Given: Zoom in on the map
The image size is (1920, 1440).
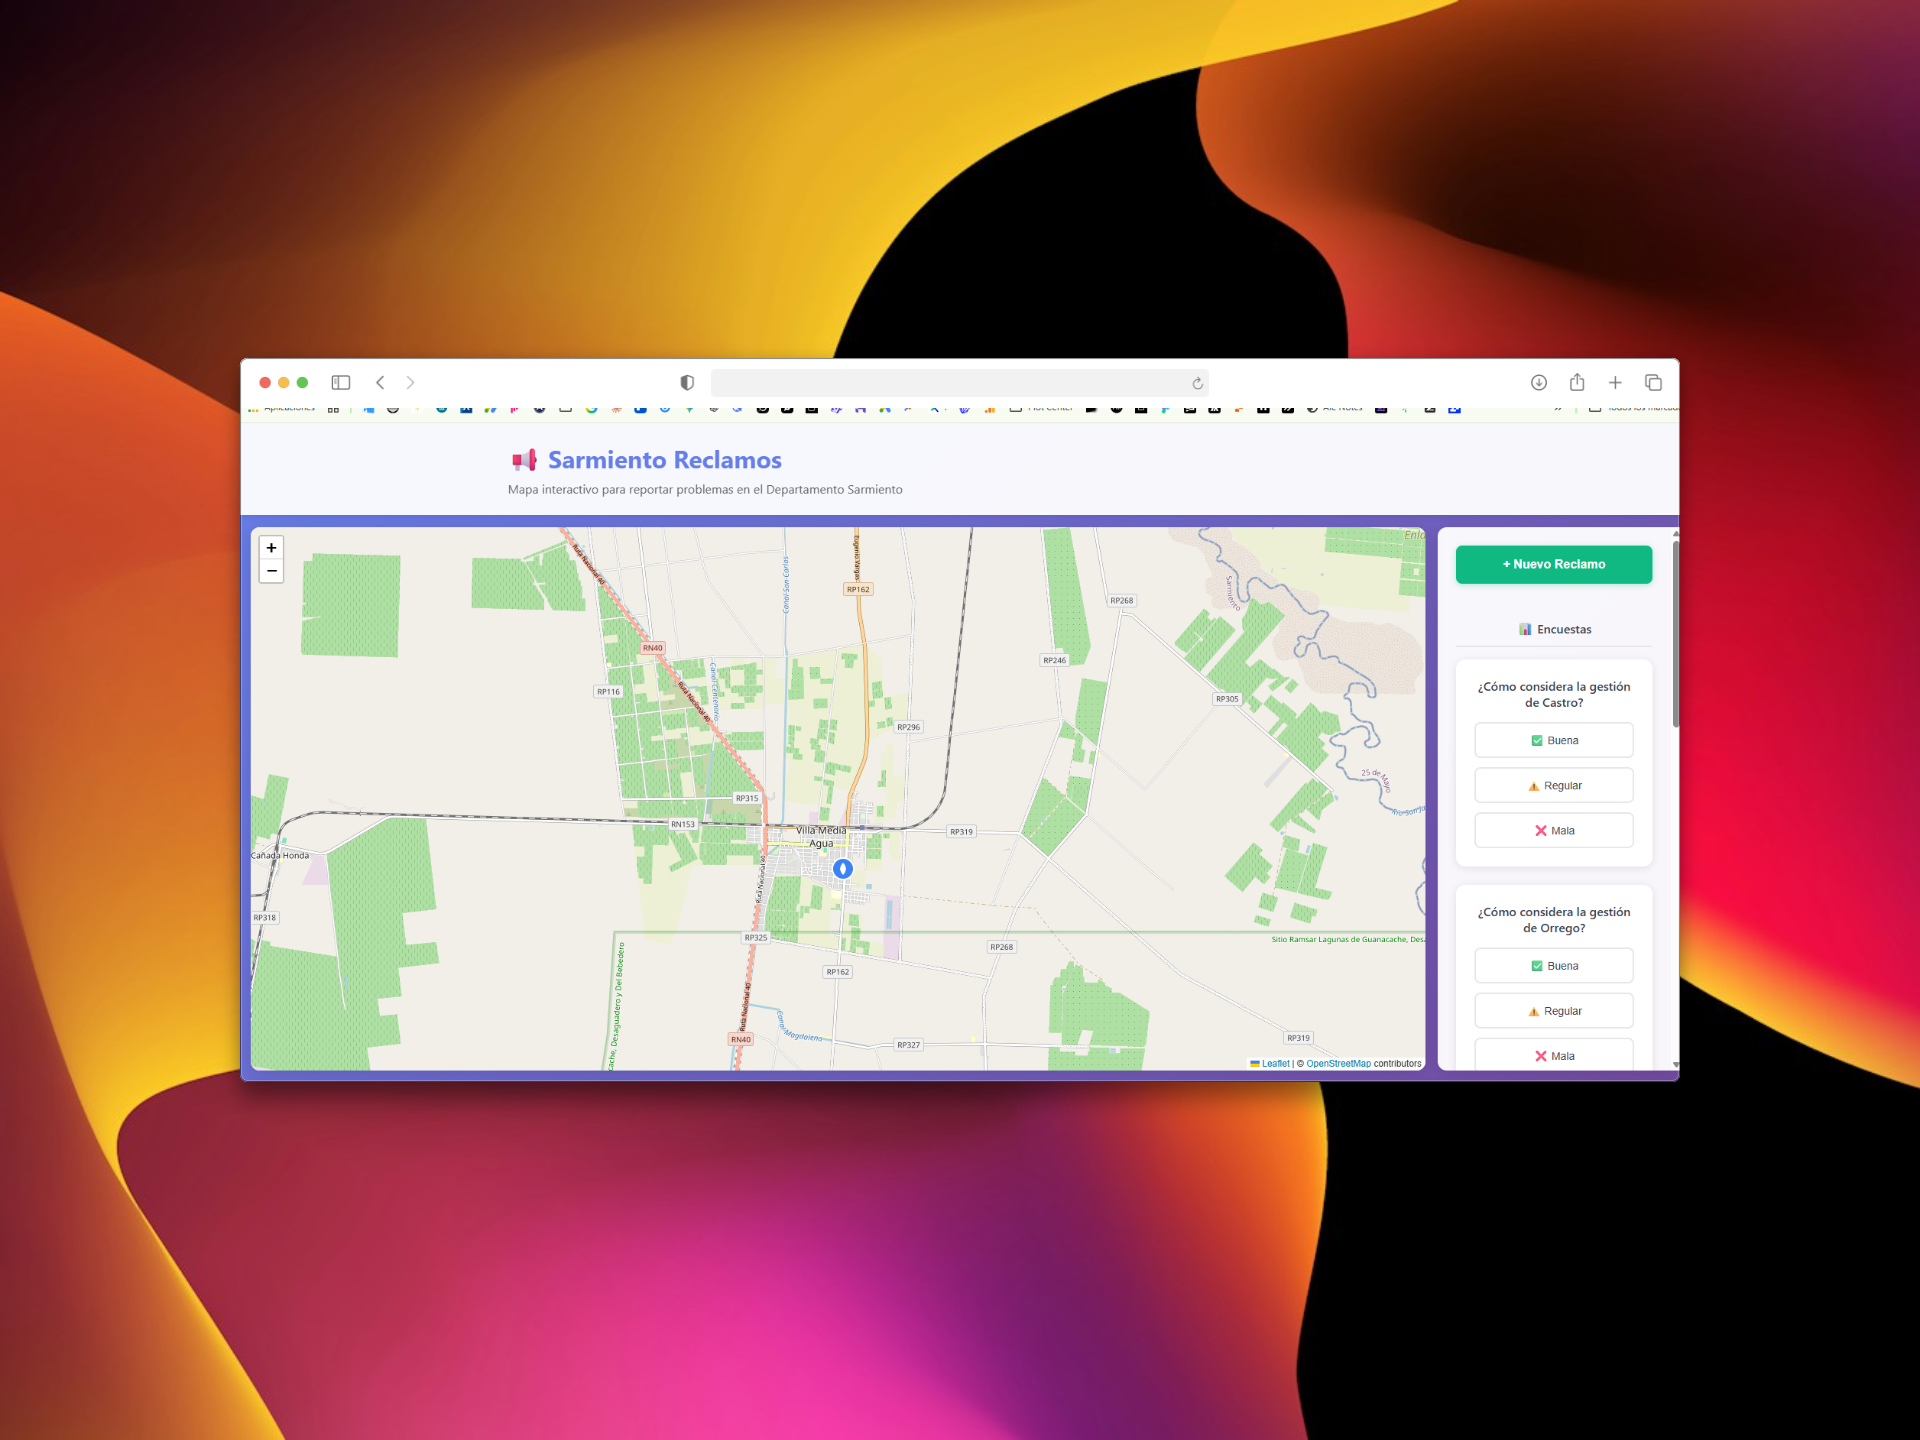Looking at the screenshot, I should [271, 548].
